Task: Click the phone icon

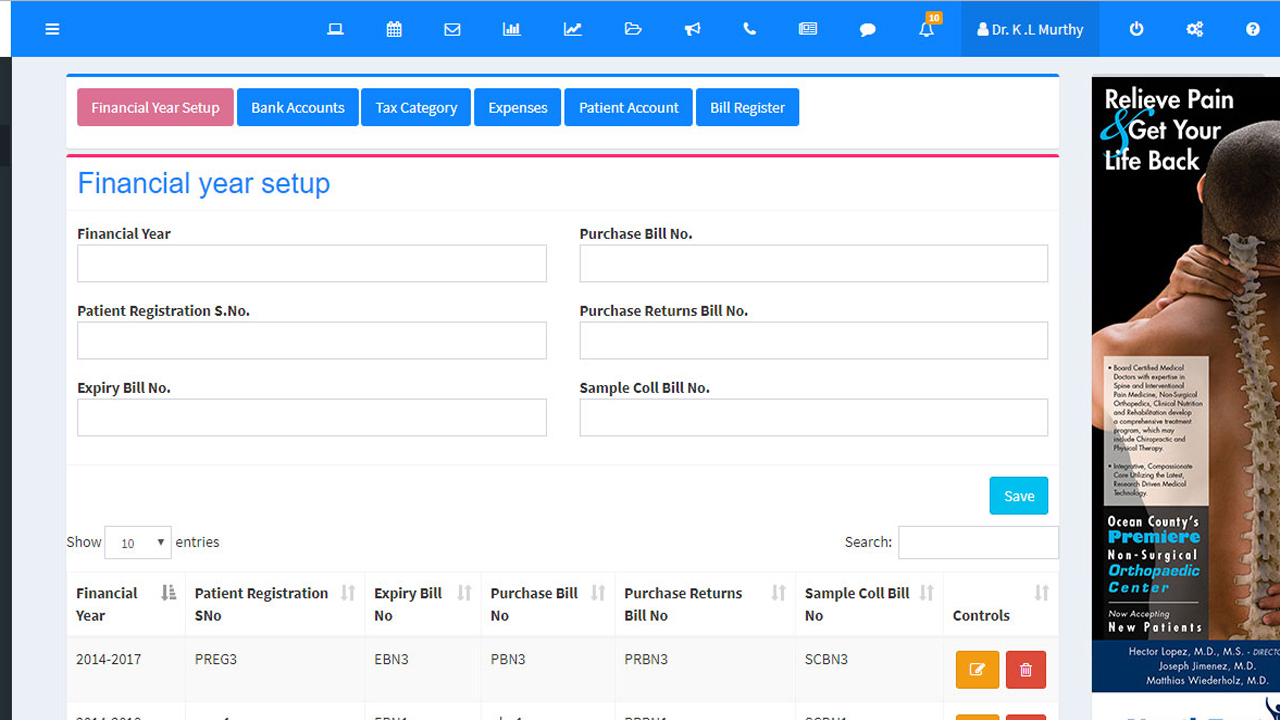Action: coord(749,29)
